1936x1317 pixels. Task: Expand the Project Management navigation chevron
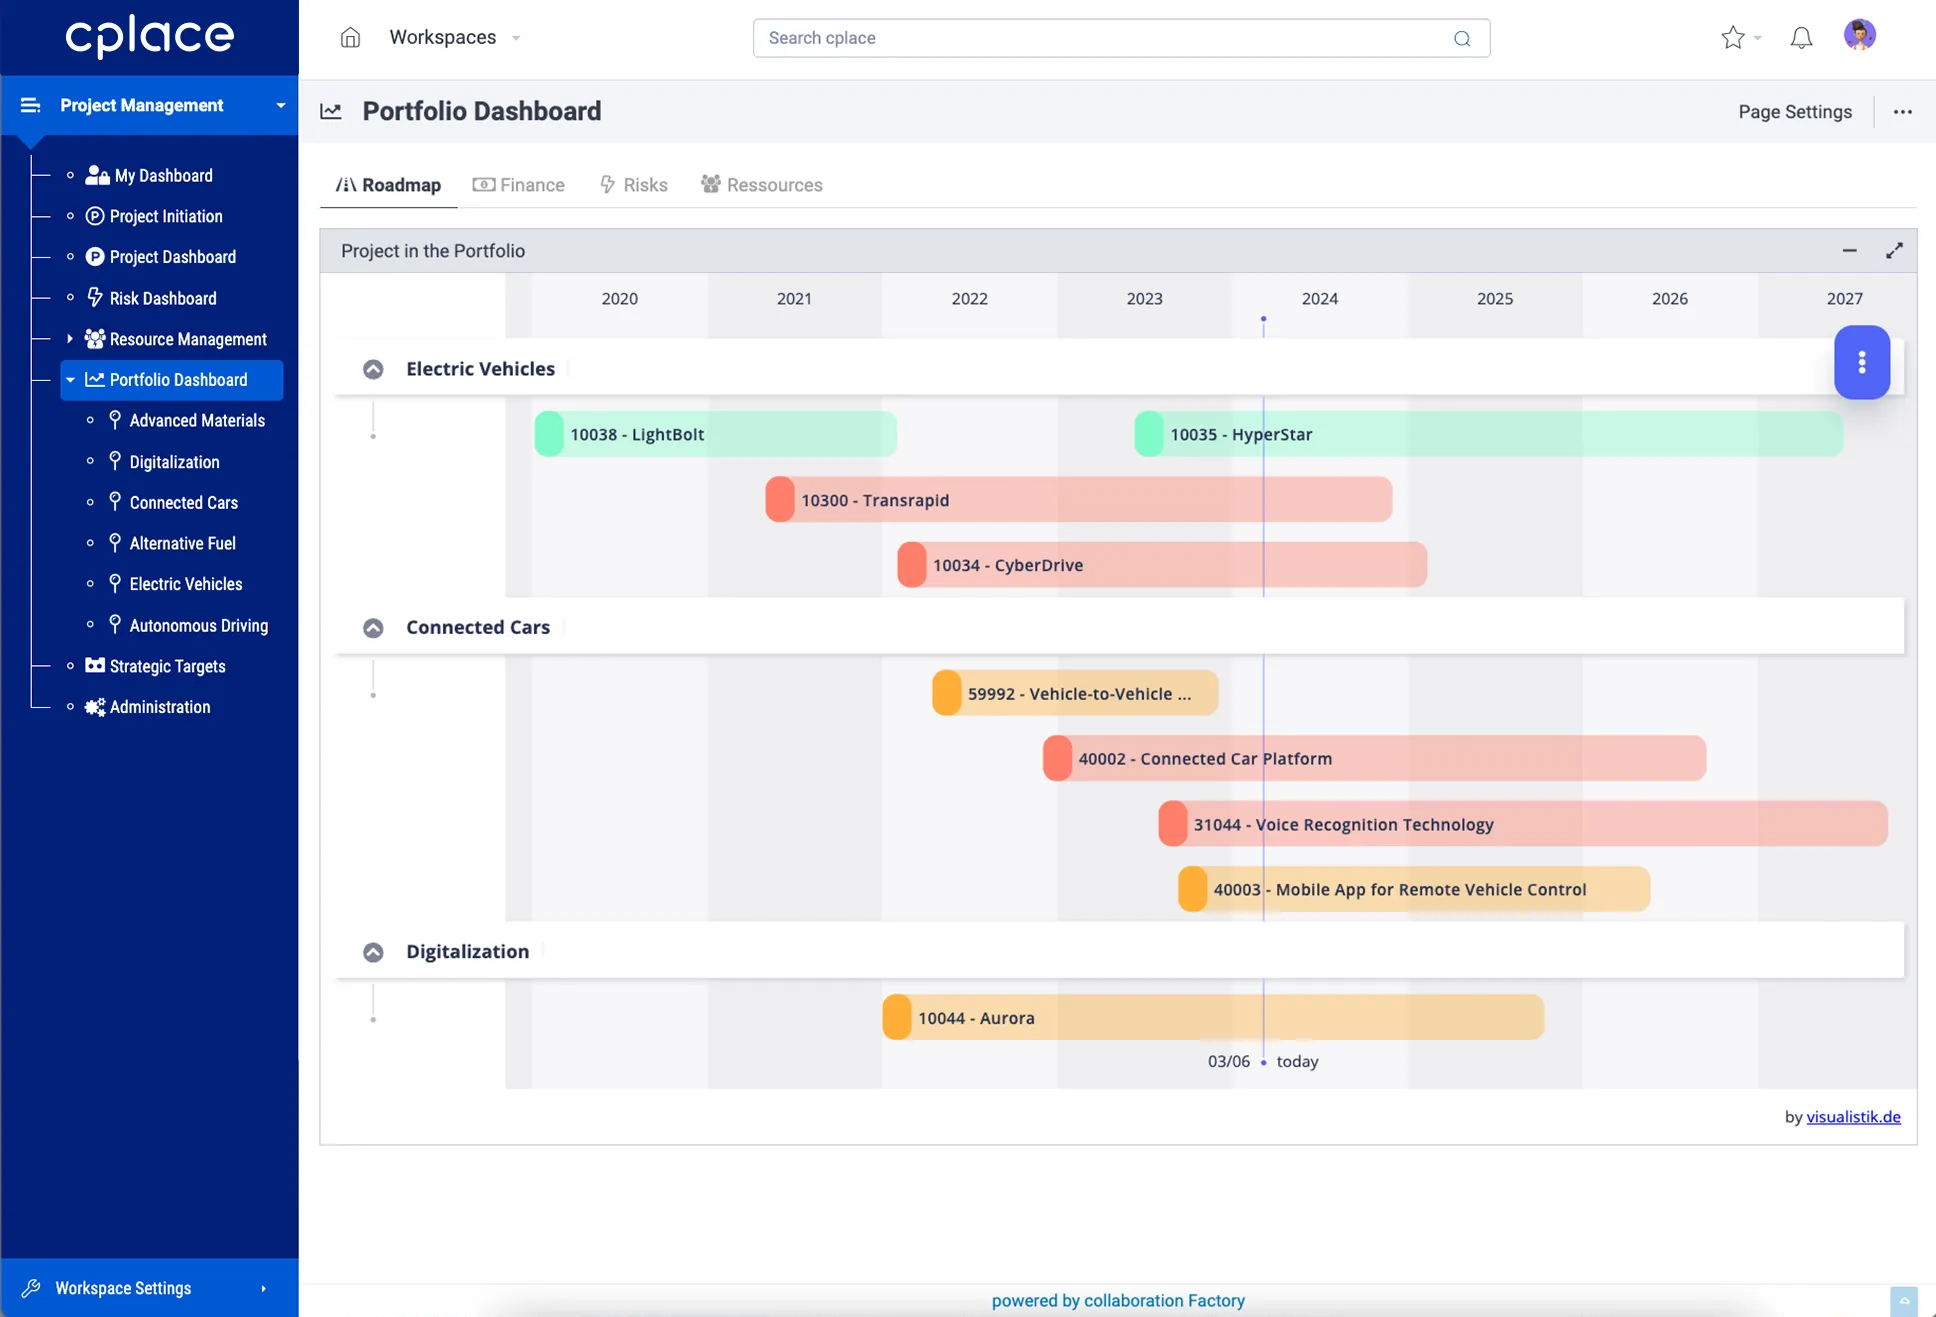tap(280, 105)
